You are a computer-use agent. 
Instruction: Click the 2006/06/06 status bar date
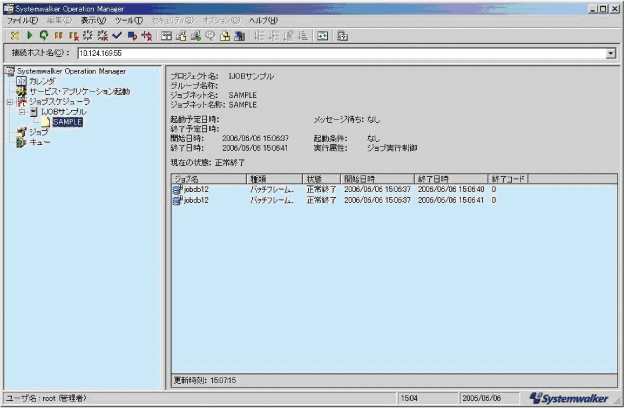point(482,398)
